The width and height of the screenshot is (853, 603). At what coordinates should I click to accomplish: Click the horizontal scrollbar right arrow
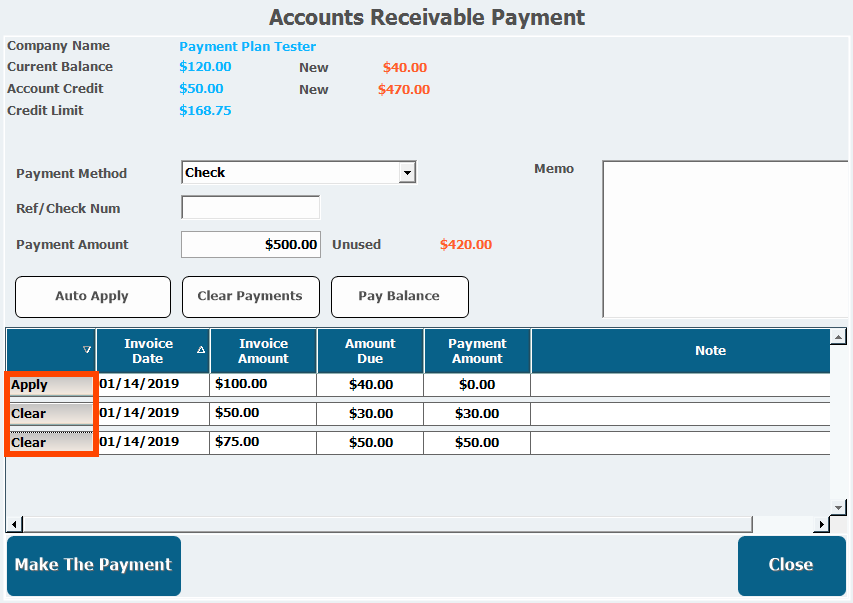click(823, 524)
